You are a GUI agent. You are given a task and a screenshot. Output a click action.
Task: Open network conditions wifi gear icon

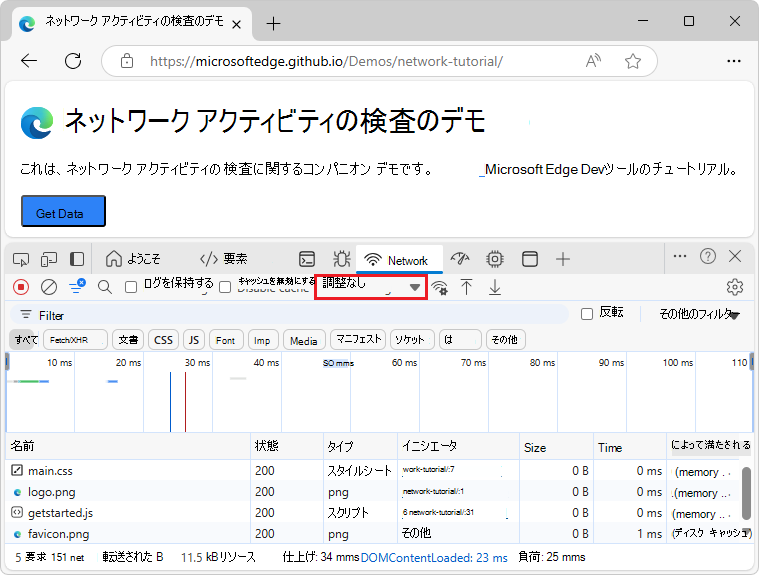pos(440,288)
